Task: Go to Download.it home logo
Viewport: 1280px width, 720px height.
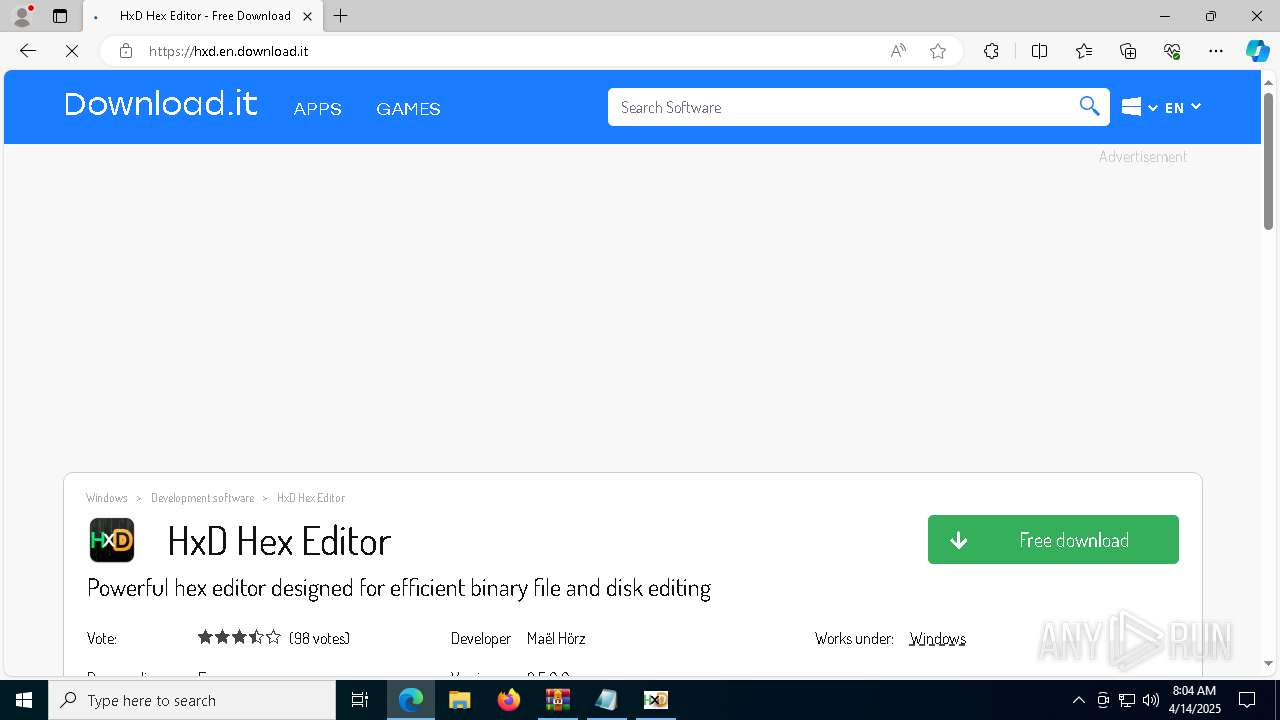Action: point(161,104)
